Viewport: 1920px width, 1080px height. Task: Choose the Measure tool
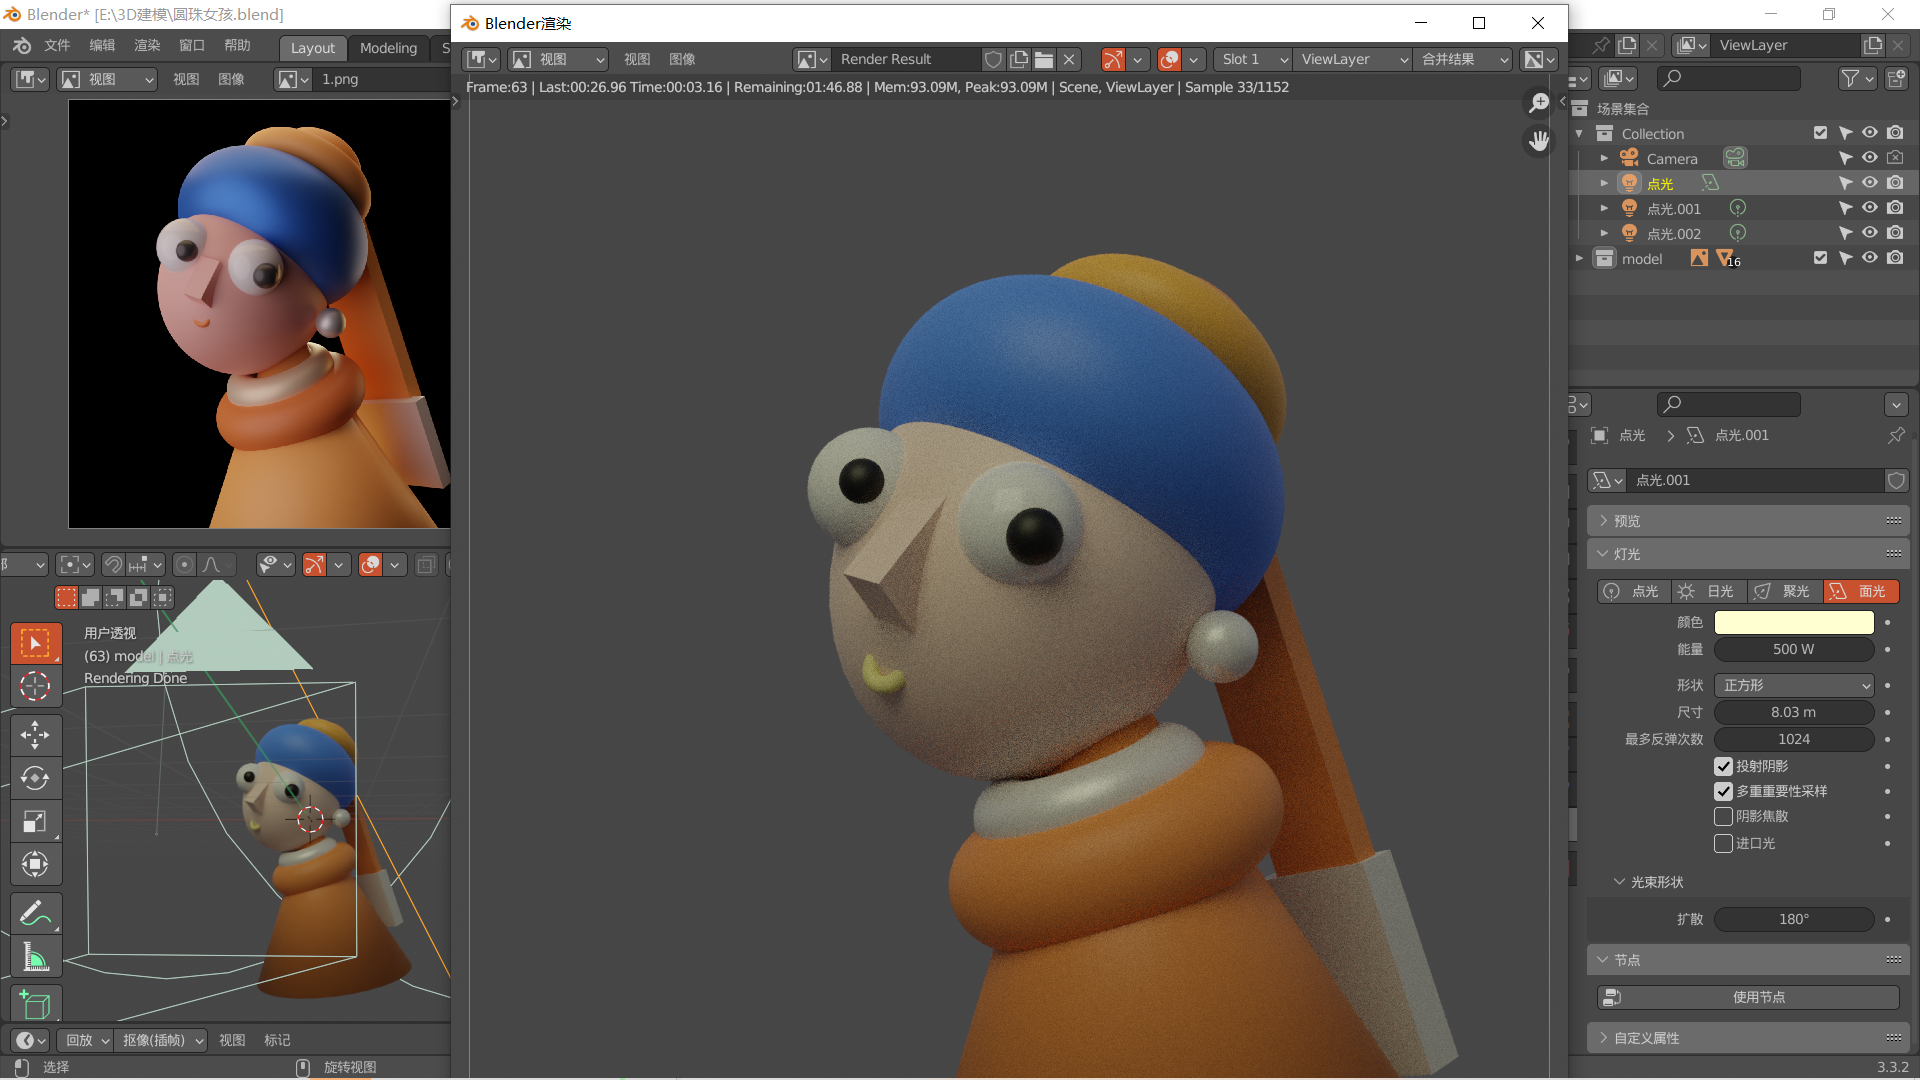pyautogui.click(x=35, y=956)
